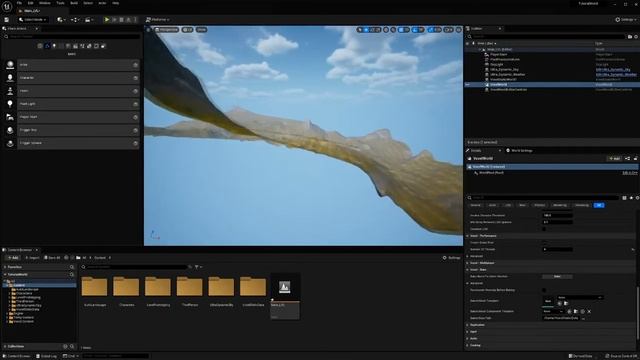Expand the Replication section

click(468, 325)
